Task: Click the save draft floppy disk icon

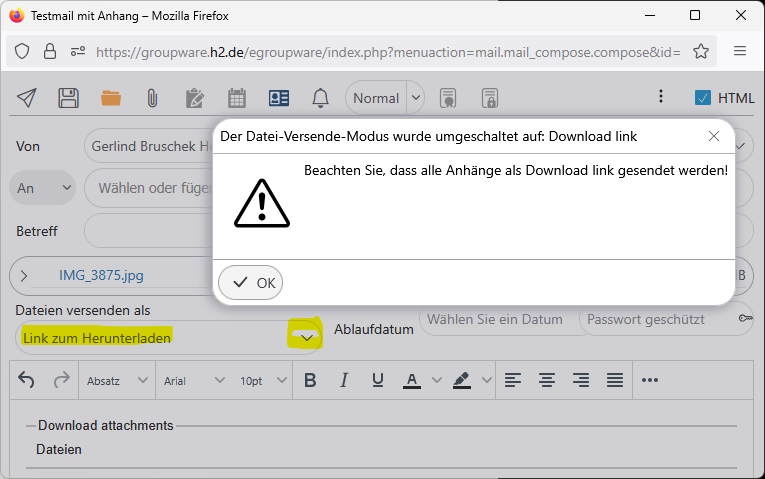Action: pos(68,98)
